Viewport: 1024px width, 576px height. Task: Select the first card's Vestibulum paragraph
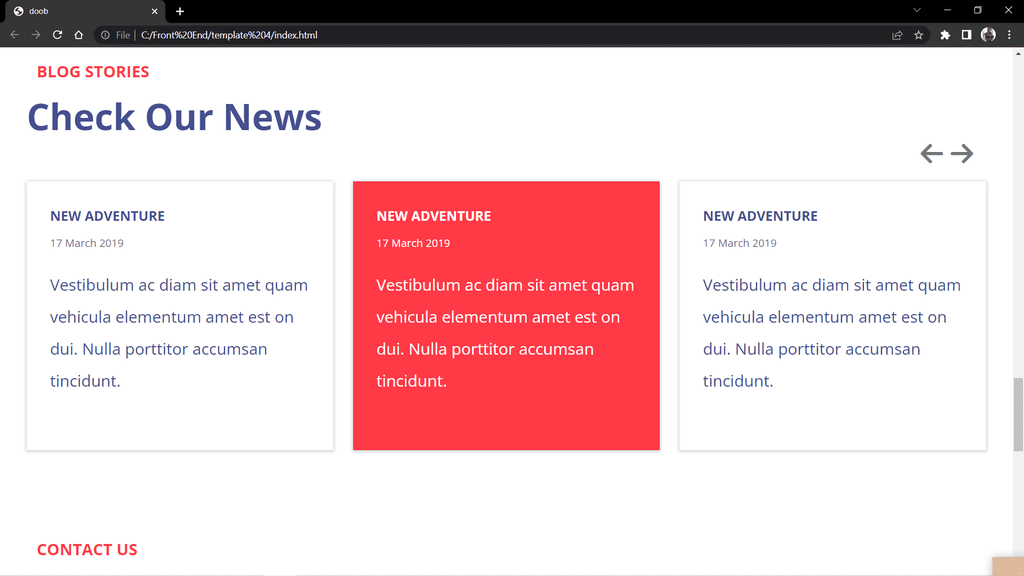[x=179, y=333]
